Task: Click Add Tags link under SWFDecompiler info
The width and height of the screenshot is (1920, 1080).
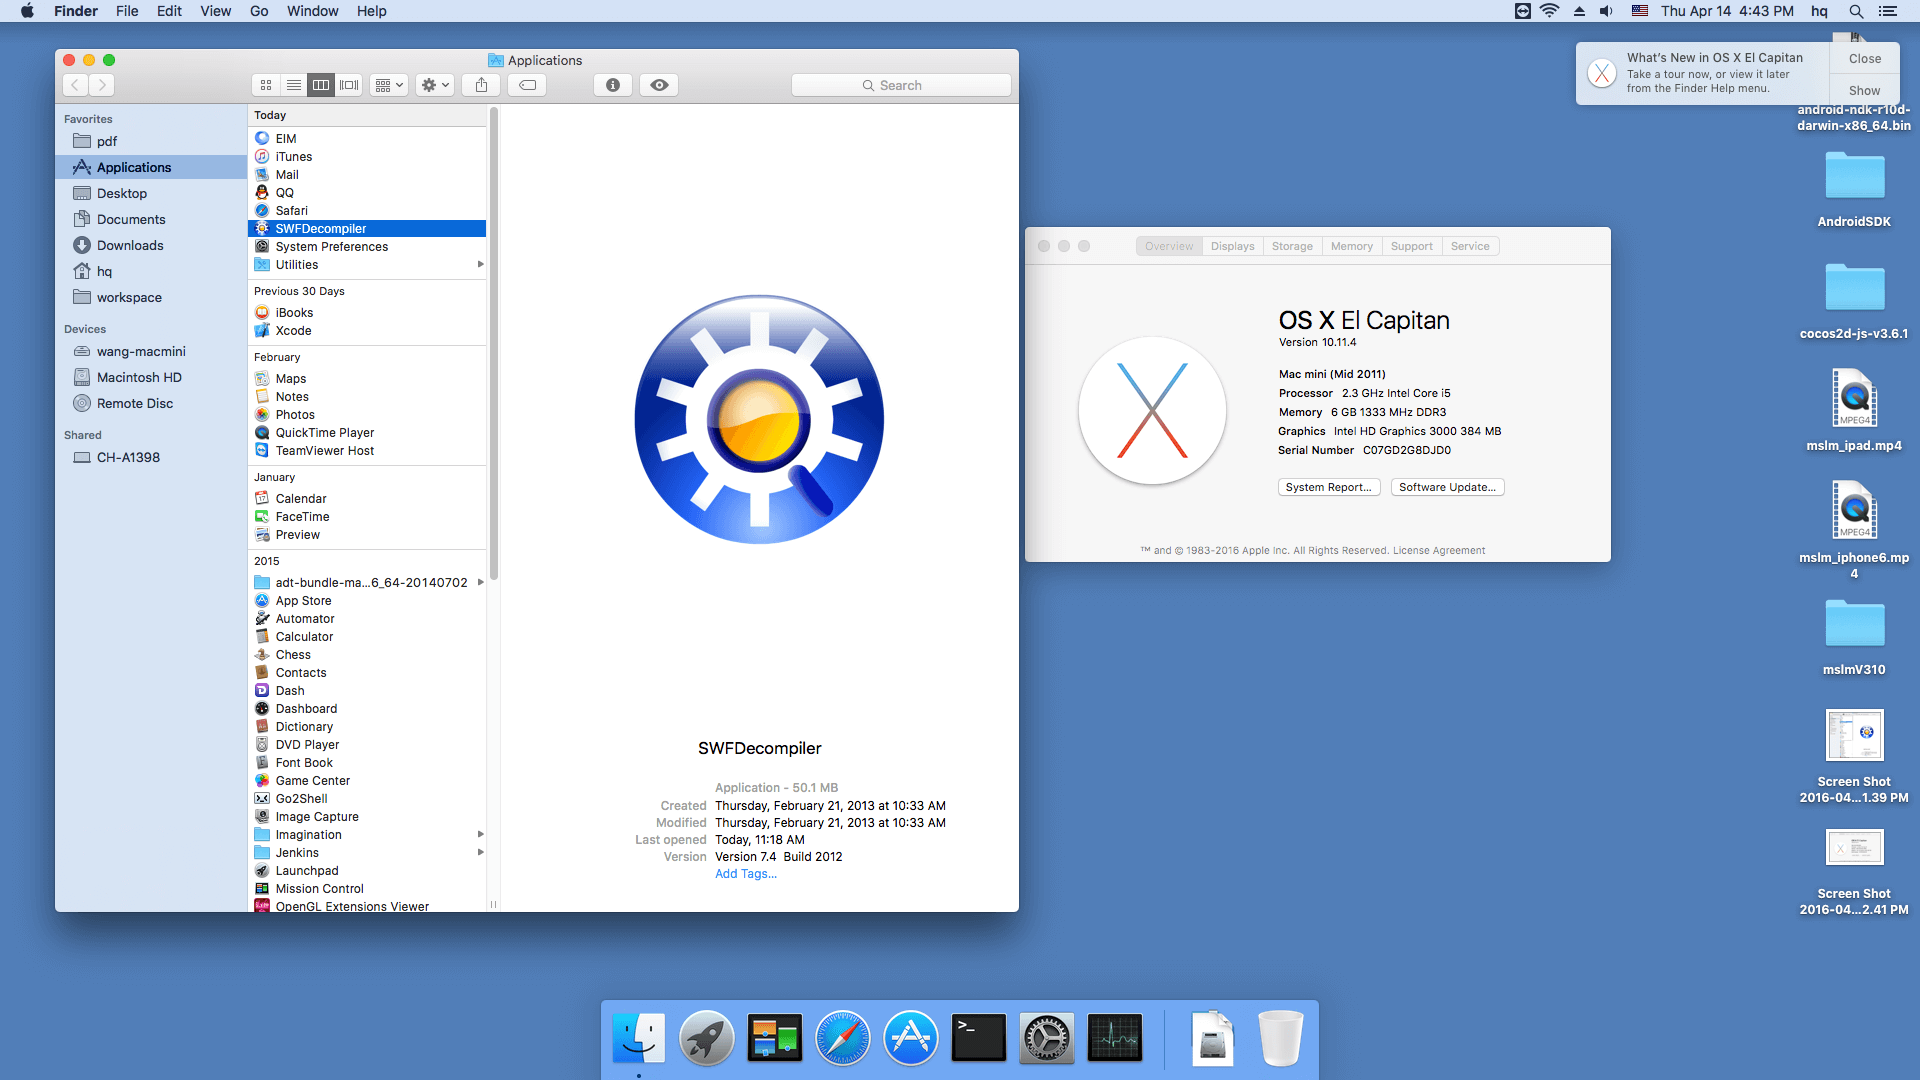Action: pyautogui.click(x=744, y=873)
